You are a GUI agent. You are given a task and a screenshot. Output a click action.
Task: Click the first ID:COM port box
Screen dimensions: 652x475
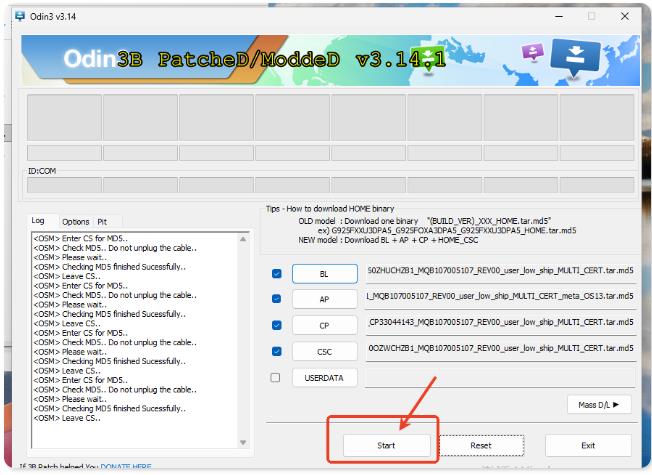click(64, 185)
